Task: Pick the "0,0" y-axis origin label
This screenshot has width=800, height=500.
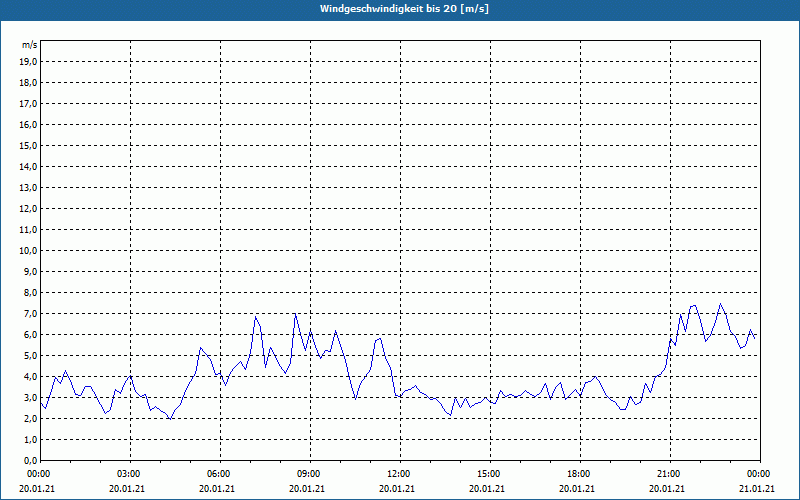Action: point(31,461)
